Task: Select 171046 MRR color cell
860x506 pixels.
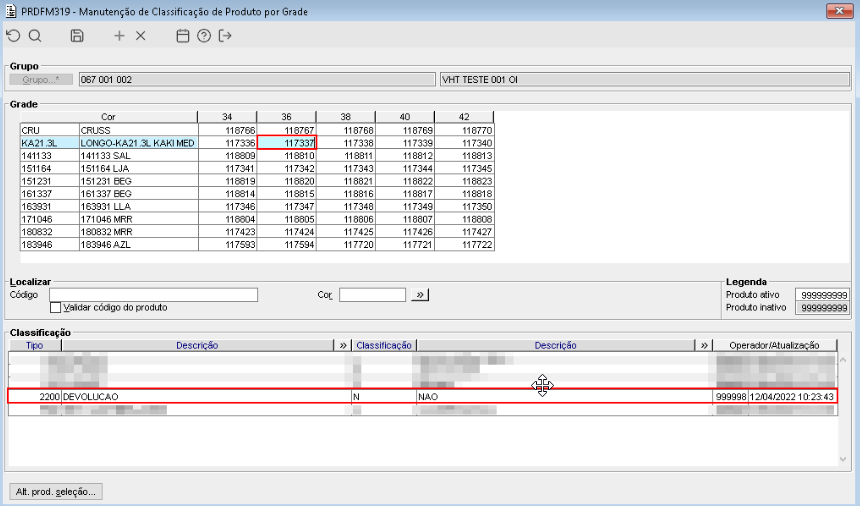Action: tap(139, 219)
